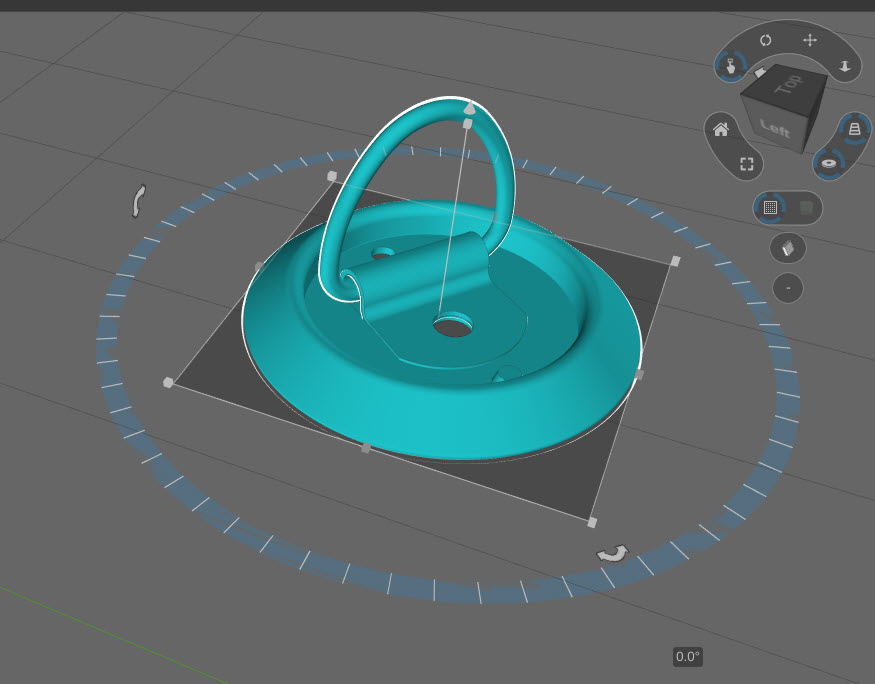Toggle the turntable disc orbit mode
875x684 pixels.
point(828,164)
